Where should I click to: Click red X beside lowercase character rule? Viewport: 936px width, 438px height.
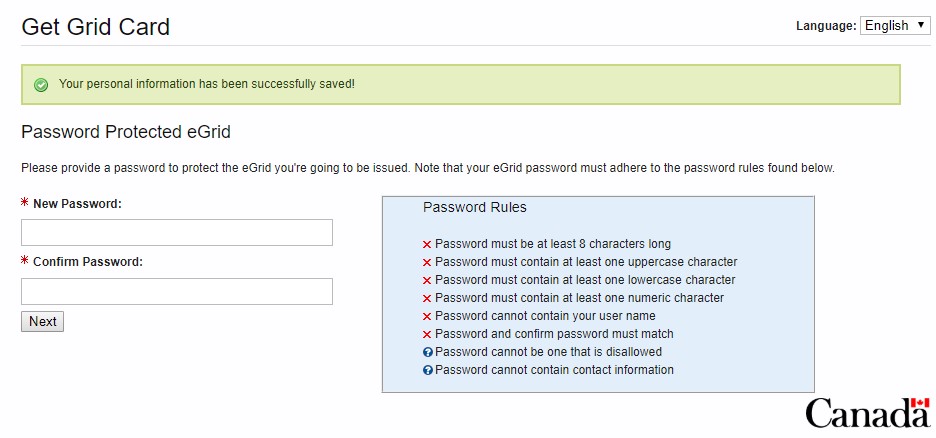point(427,280)
